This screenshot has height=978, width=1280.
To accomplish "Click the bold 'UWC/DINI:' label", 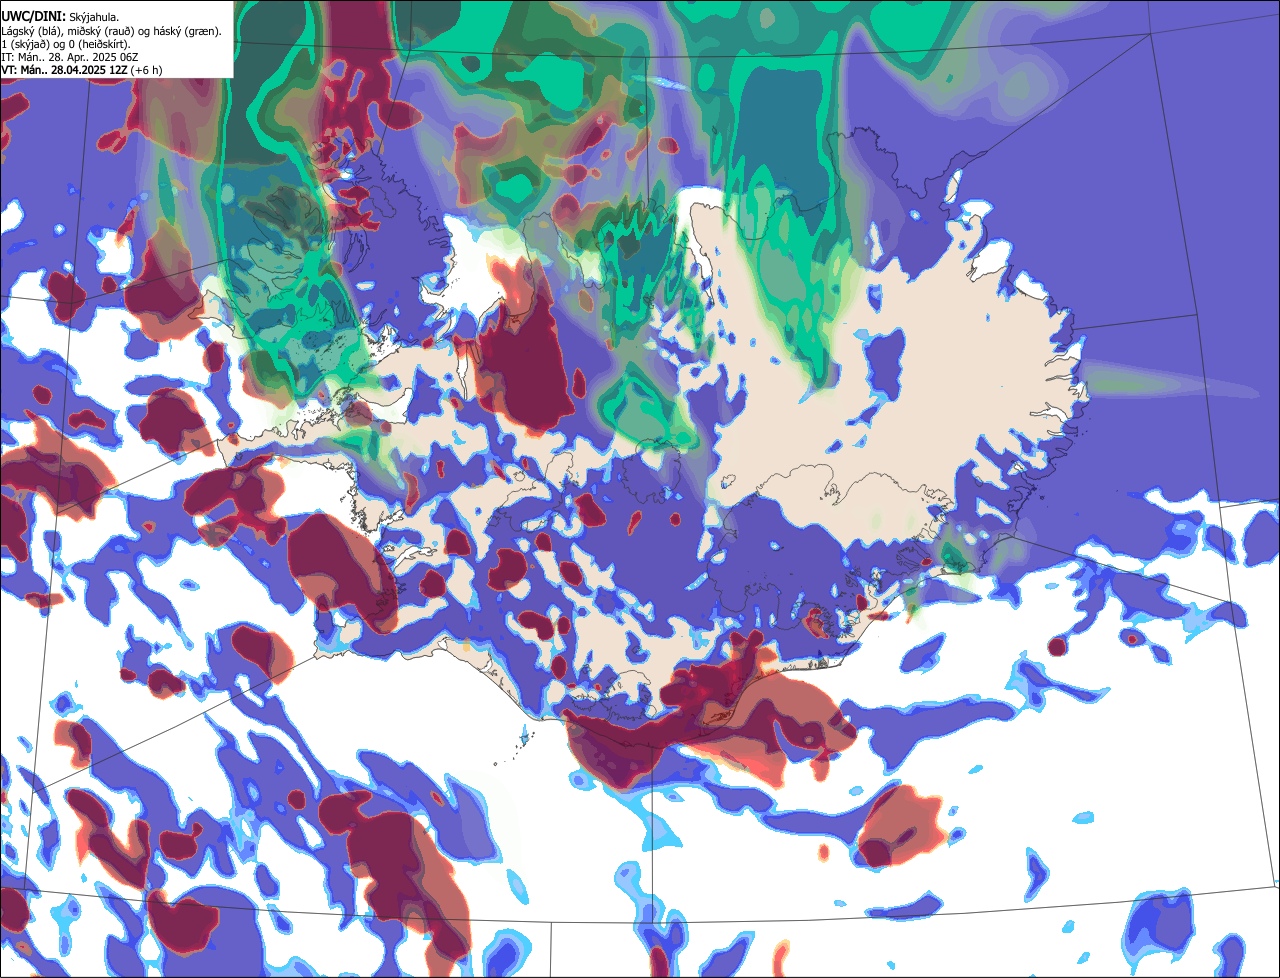I will [x=34, y=17].
